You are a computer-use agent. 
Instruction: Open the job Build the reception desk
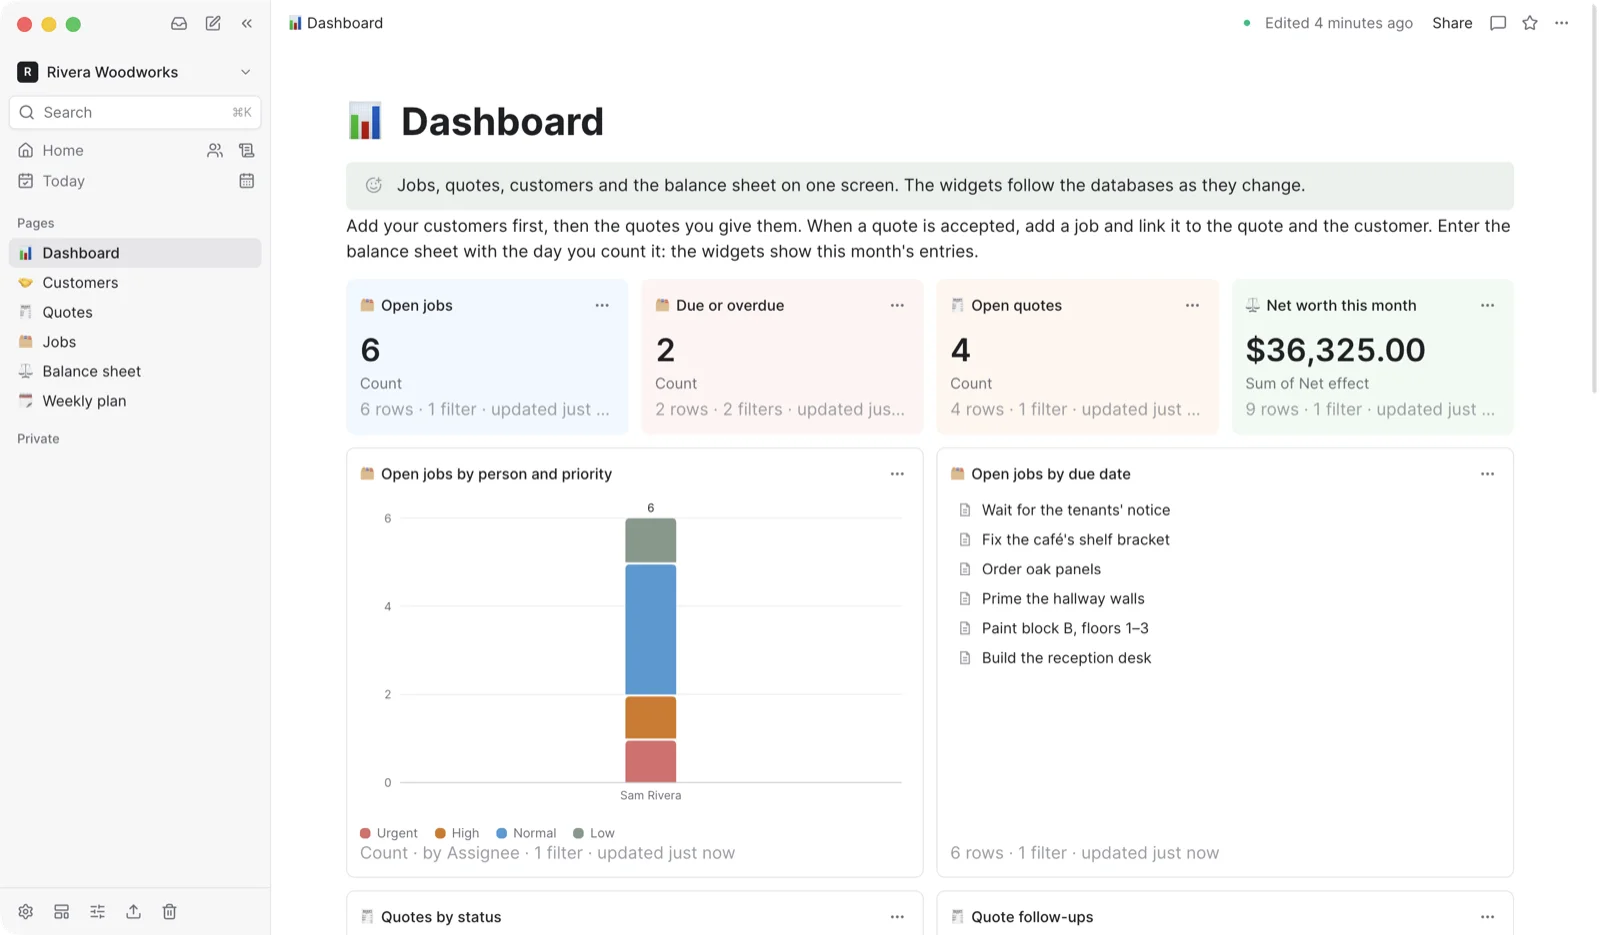coord(1066,658)
